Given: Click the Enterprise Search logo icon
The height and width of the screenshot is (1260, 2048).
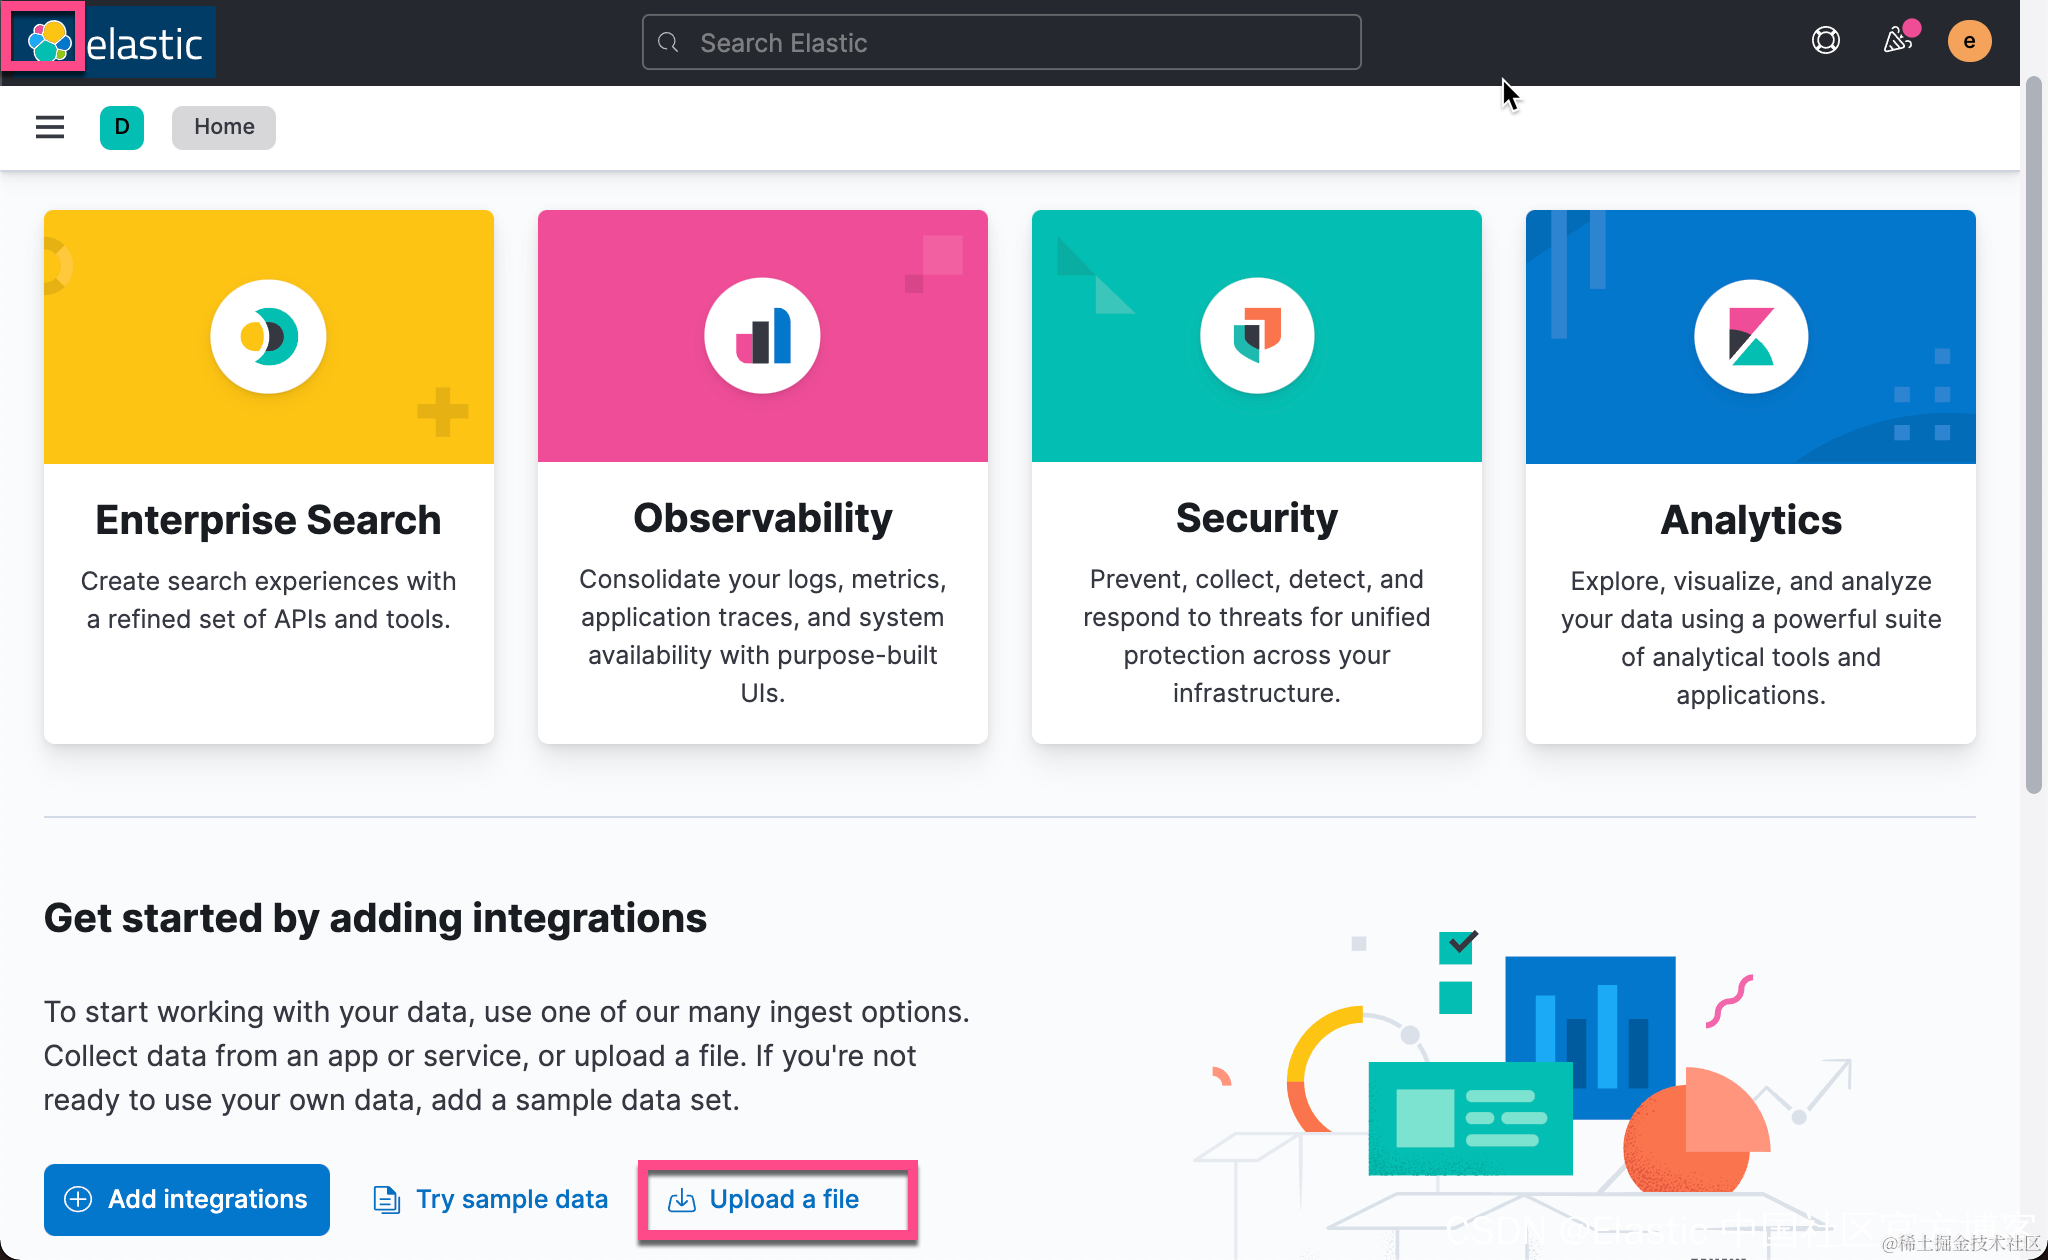Looking at the screenshot, I should (268, 337).
